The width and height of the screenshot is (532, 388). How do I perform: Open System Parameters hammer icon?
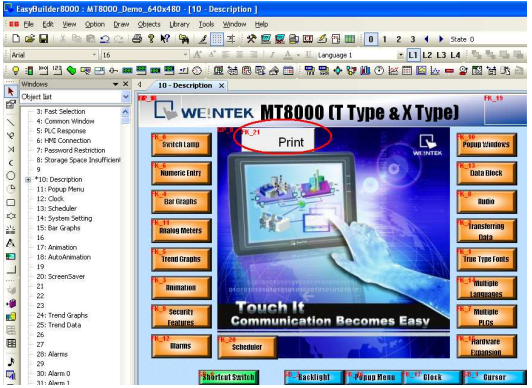(x=251, y=39)
